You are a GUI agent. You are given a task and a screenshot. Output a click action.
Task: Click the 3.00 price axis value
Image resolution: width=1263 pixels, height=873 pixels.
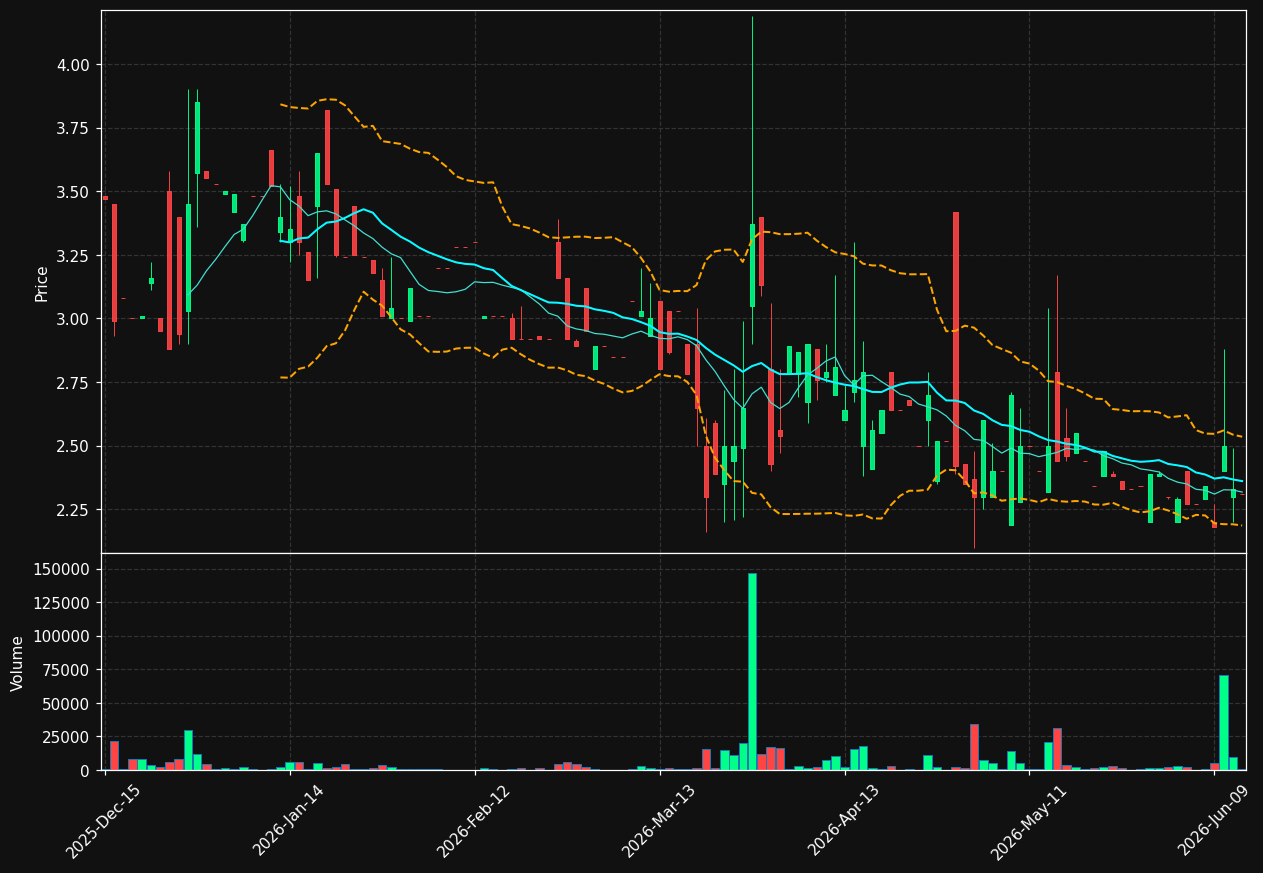click(73, 319)
